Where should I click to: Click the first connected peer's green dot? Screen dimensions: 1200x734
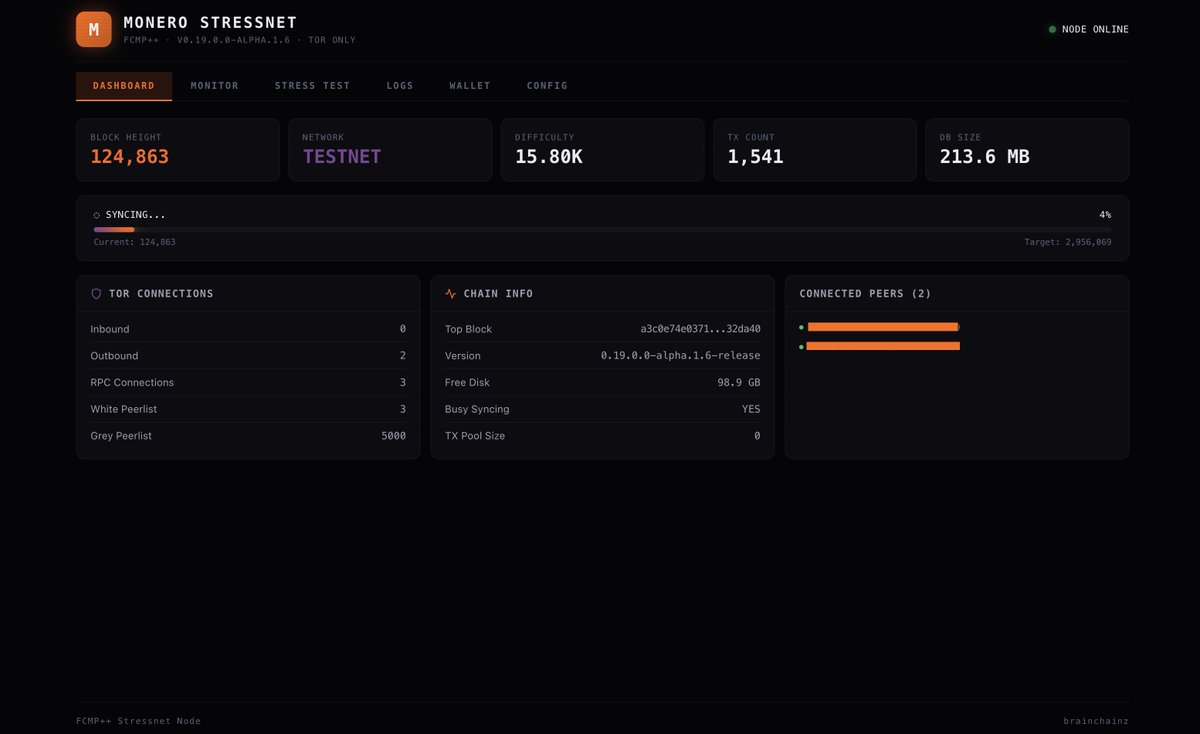tap(801, 327)
